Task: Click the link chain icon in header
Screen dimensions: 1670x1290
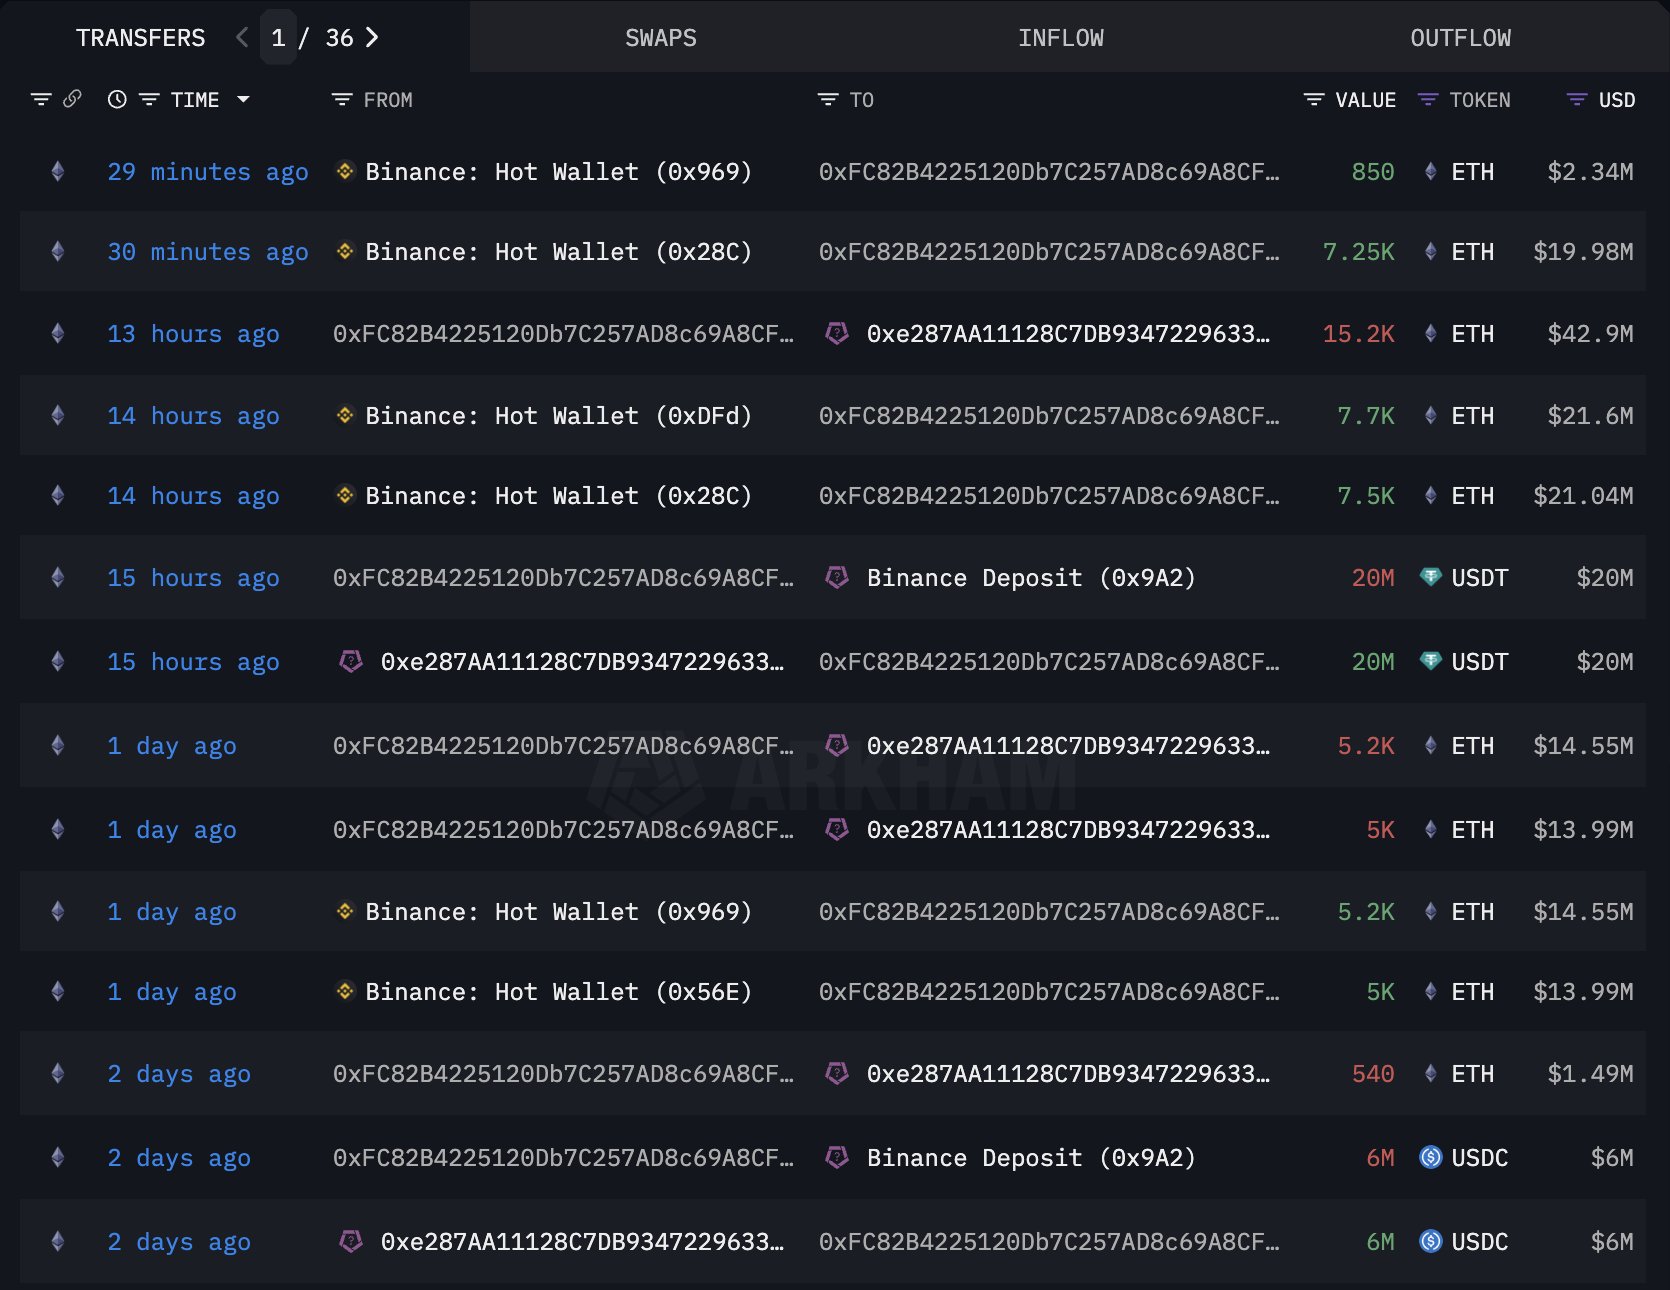Action: pos(72,99)
